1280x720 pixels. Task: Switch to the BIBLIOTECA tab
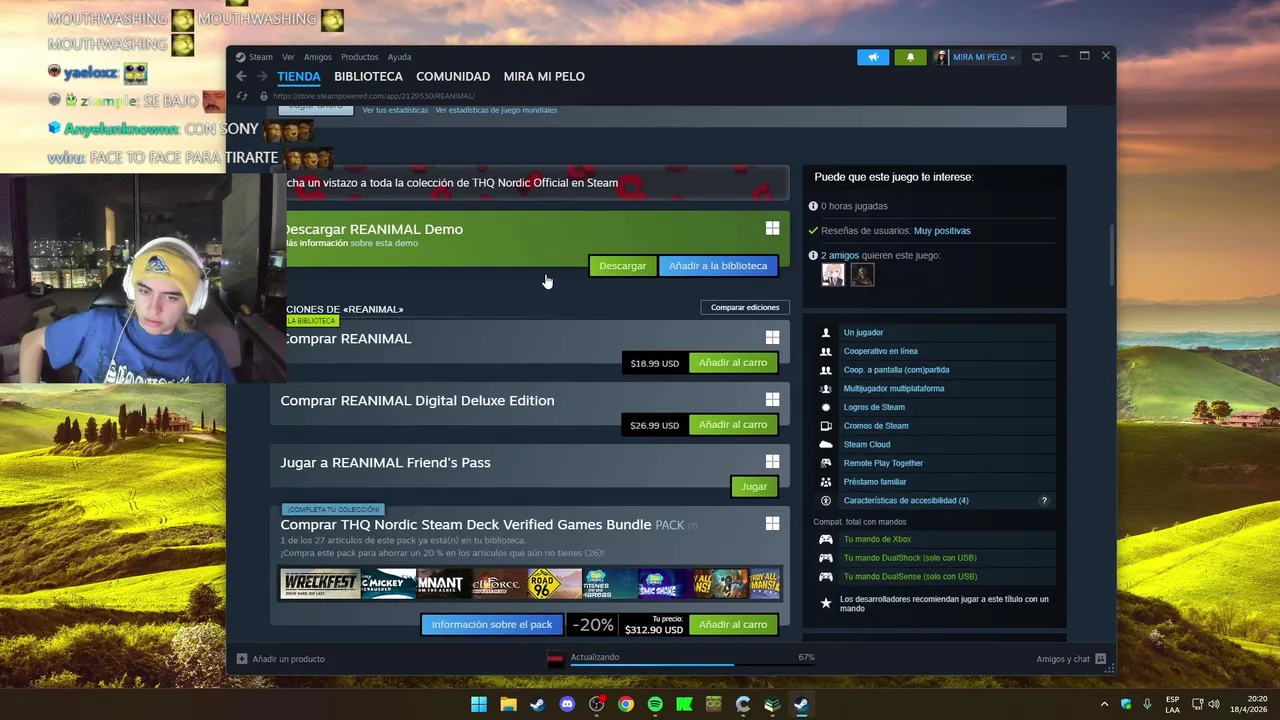pyautogui.click(x=368, y=76)
